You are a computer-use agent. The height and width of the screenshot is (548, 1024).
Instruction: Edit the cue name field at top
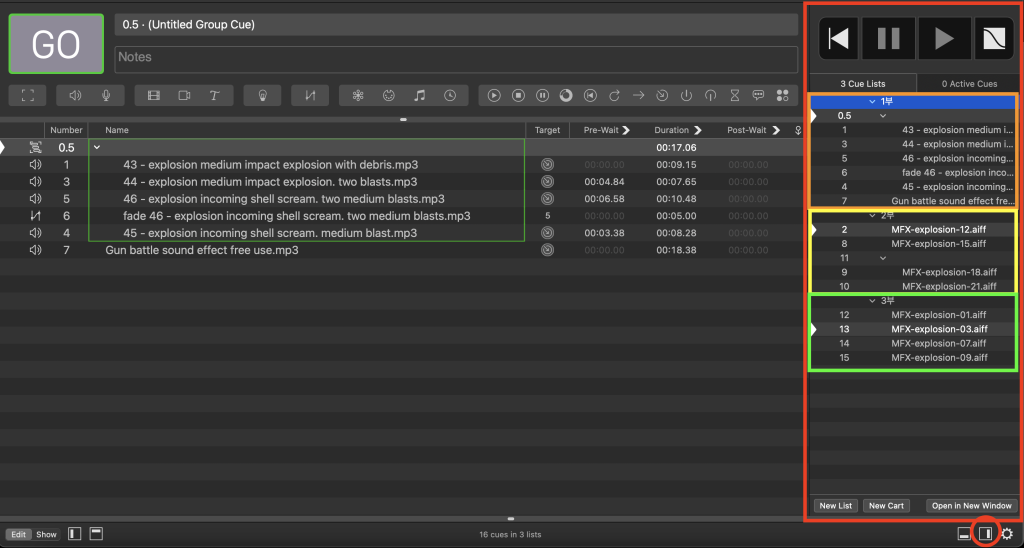coord(456,25)
